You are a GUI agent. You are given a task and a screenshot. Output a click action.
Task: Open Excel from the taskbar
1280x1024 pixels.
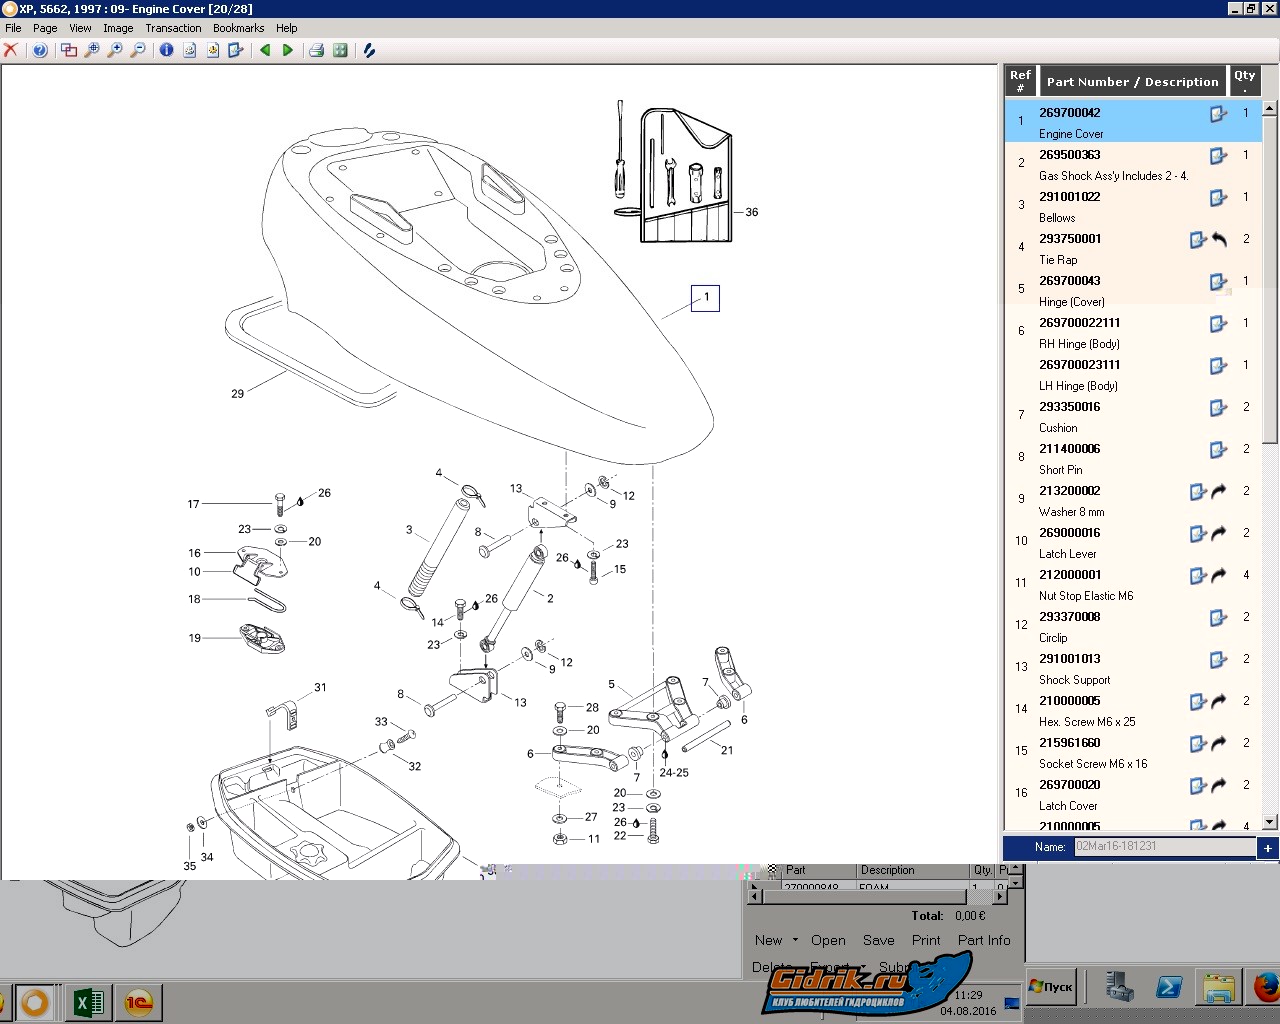point(88,1002)
